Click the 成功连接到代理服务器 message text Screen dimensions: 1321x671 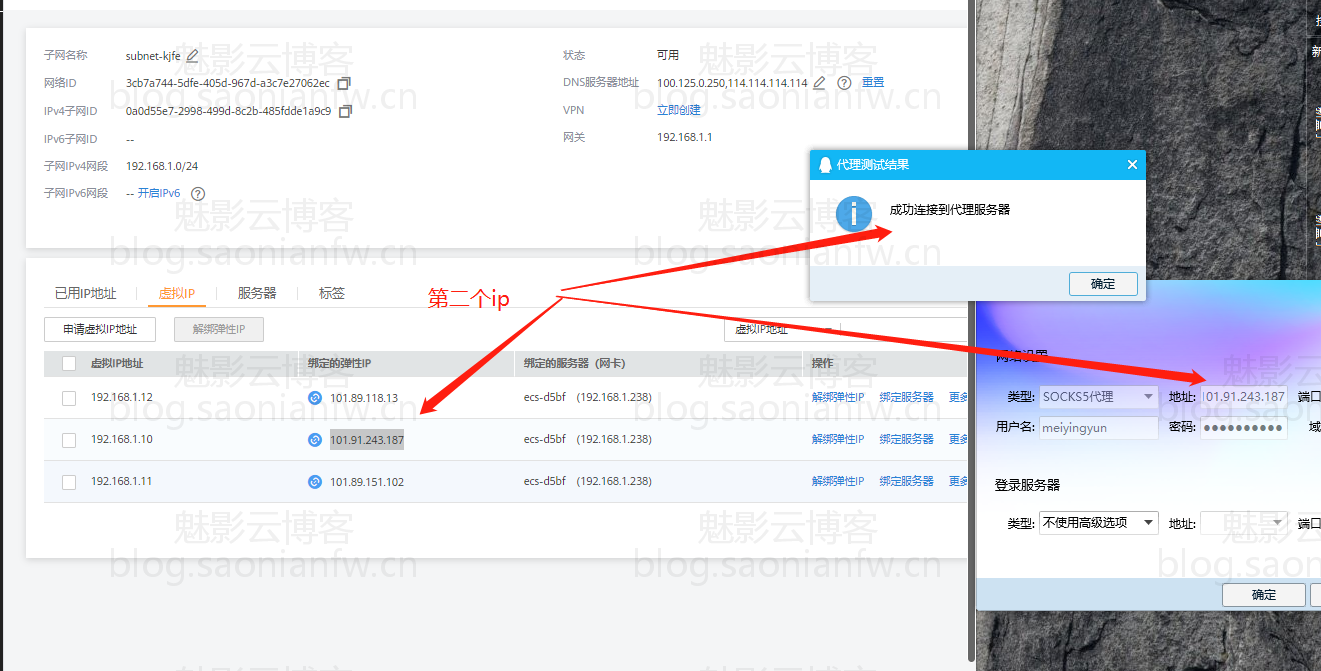click(950, 210)
